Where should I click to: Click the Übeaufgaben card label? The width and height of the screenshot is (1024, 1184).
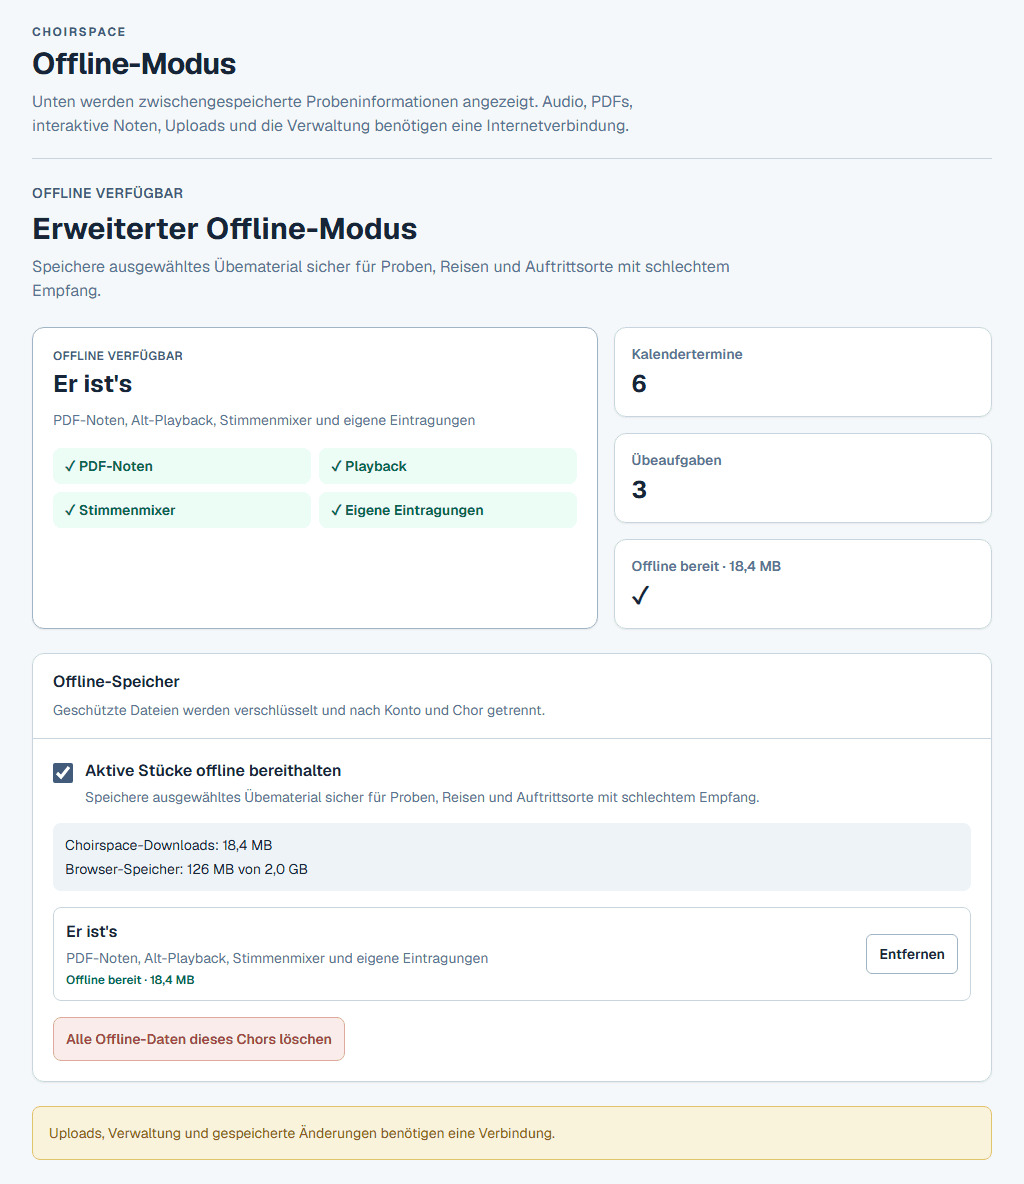677,460
